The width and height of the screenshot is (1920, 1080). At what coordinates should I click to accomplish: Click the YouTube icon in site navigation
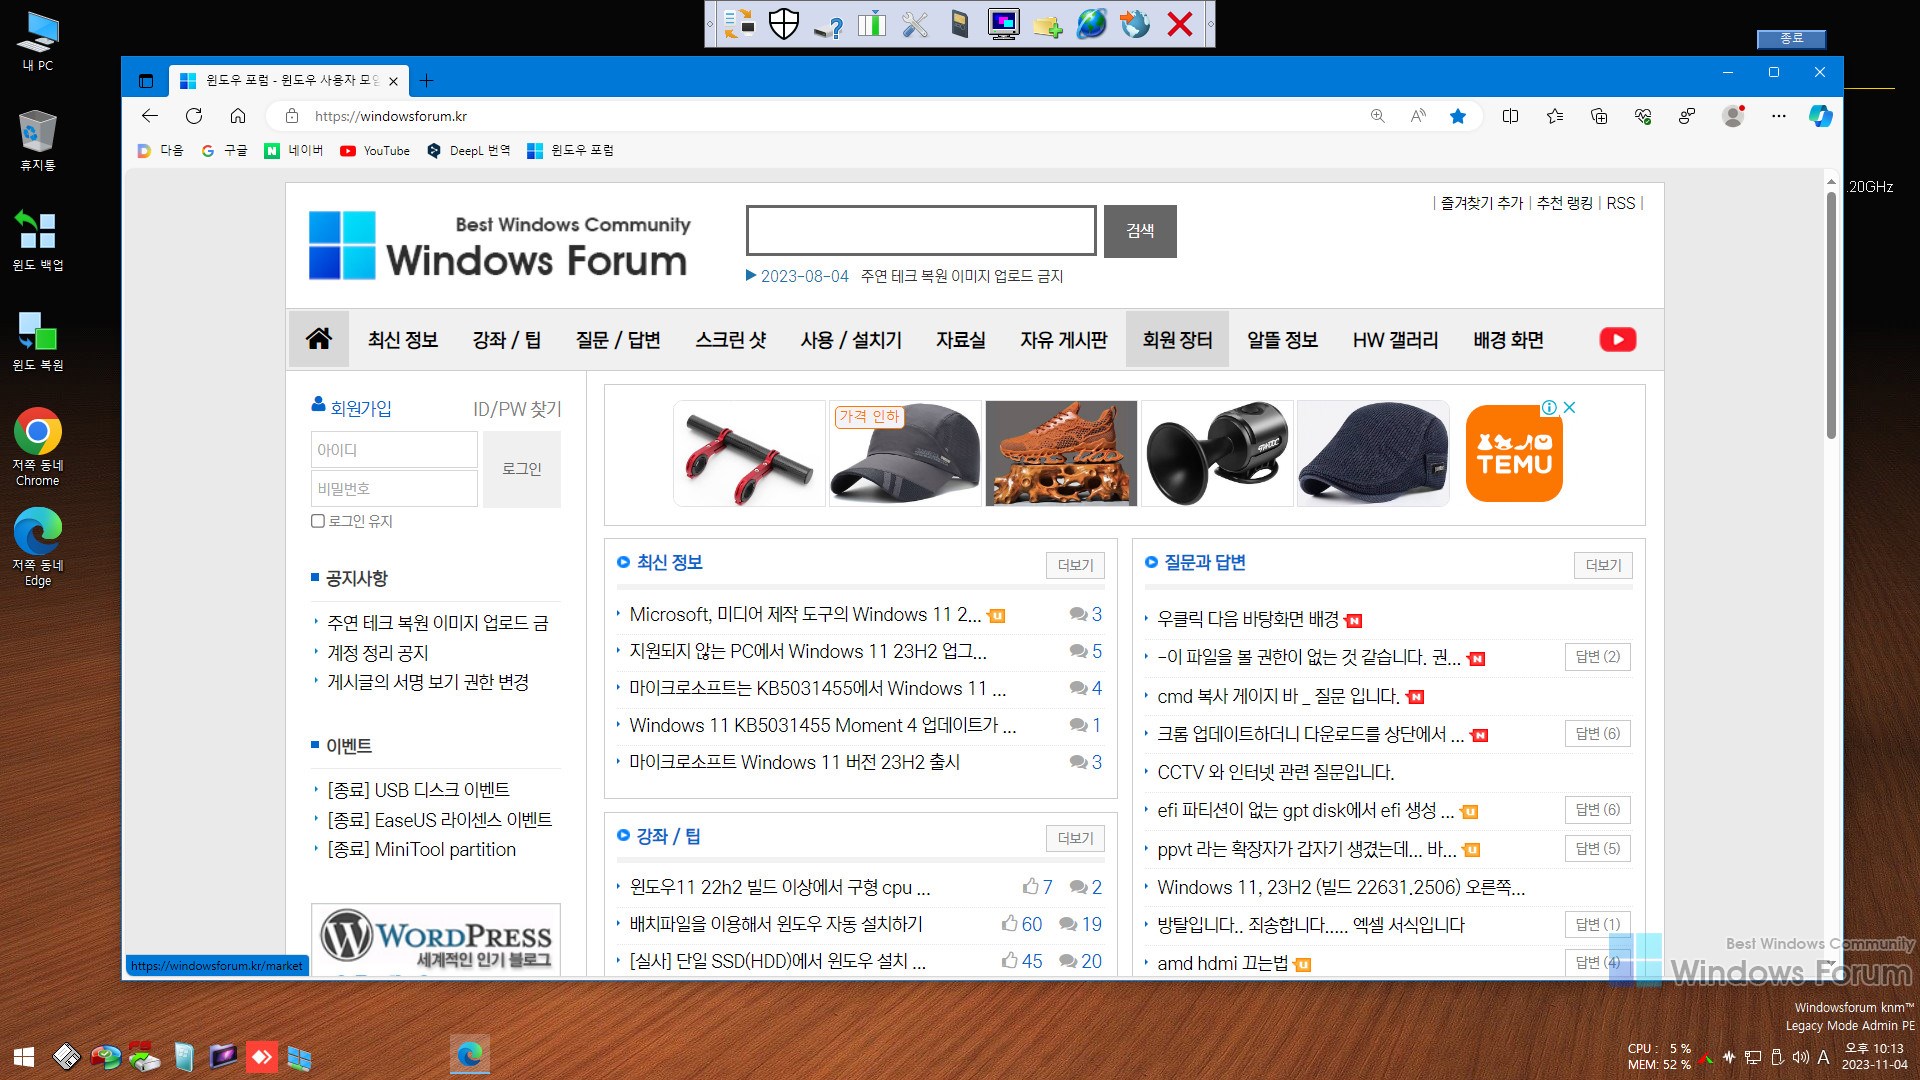pos(1618,340)
